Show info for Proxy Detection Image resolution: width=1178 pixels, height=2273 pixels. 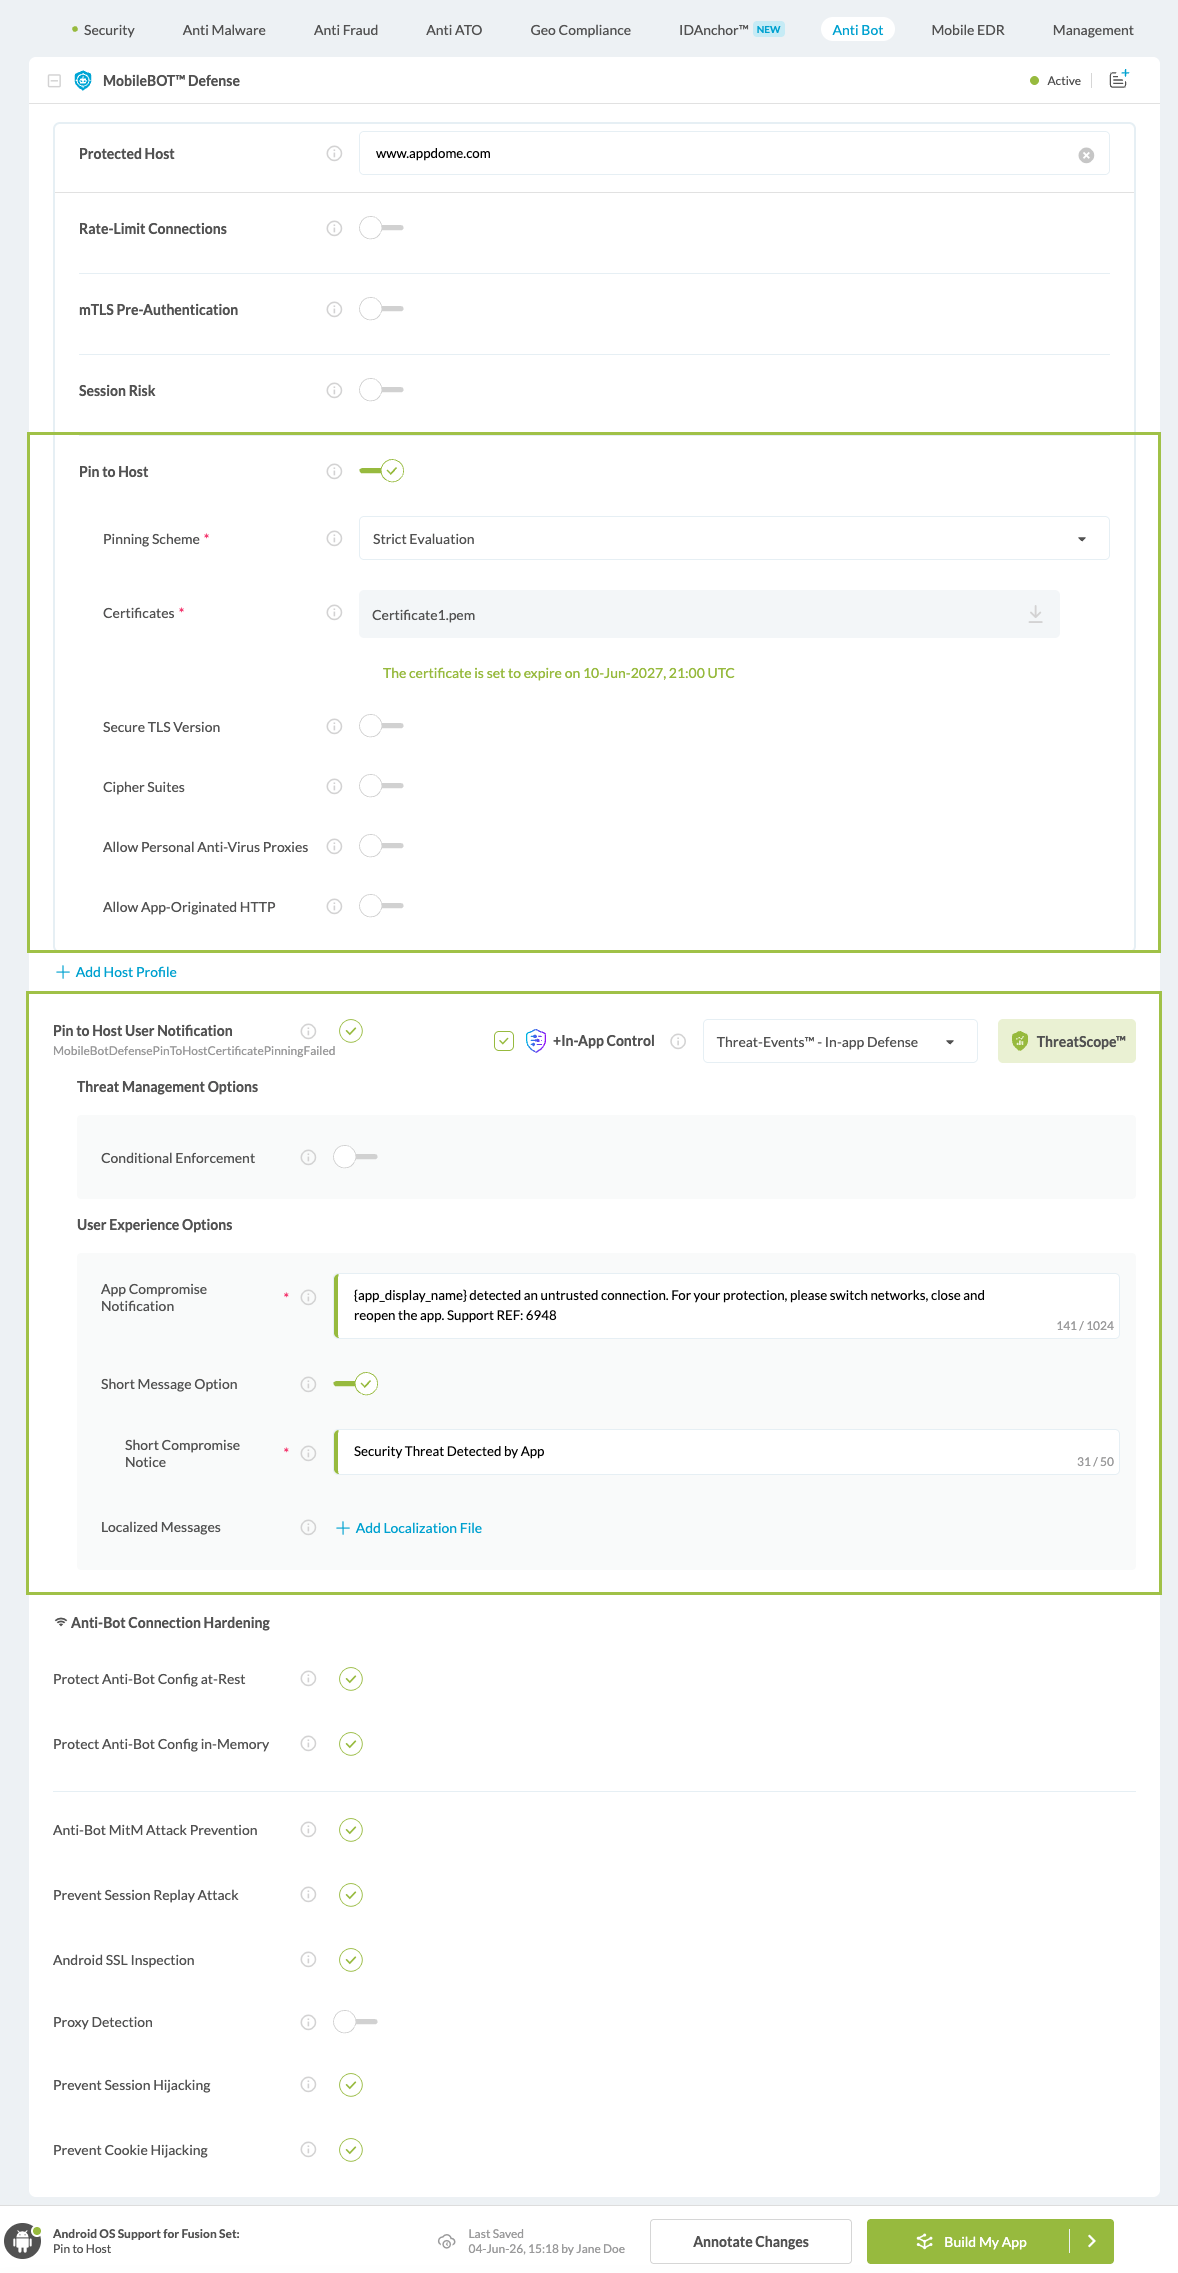[x=308, y=2022]
